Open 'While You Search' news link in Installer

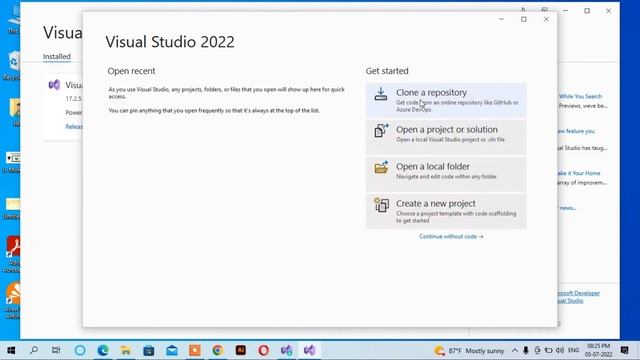(580, 96)
